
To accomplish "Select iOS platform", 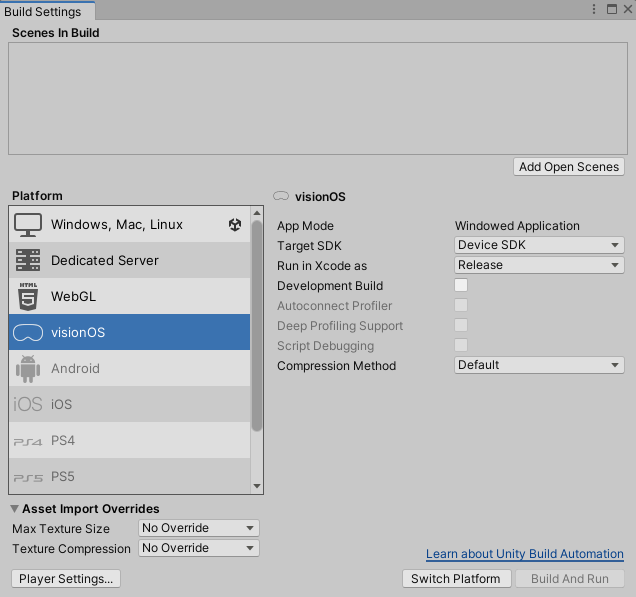I will (x=129, y=404).
